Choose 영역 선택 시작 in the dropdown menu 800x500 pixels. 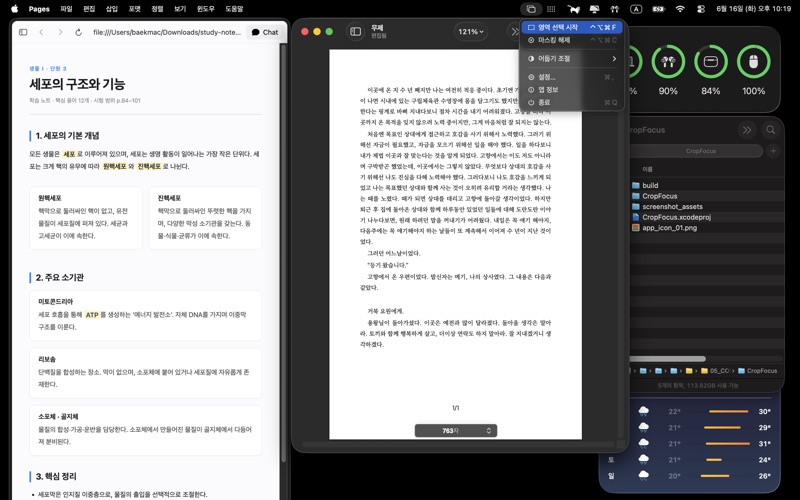point(572,27)
